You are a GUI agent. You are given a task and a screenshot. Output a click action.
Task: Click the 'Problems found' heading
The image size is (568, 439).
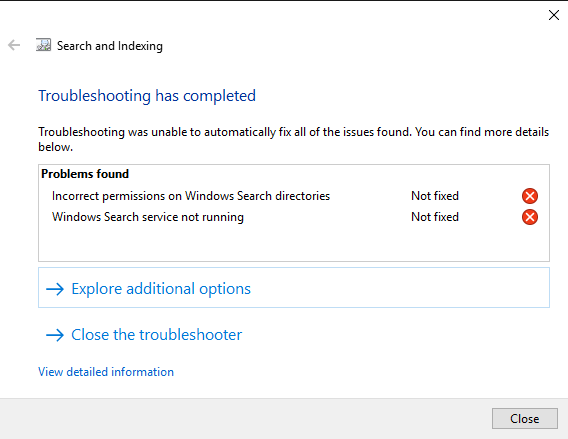pos(85,174)
